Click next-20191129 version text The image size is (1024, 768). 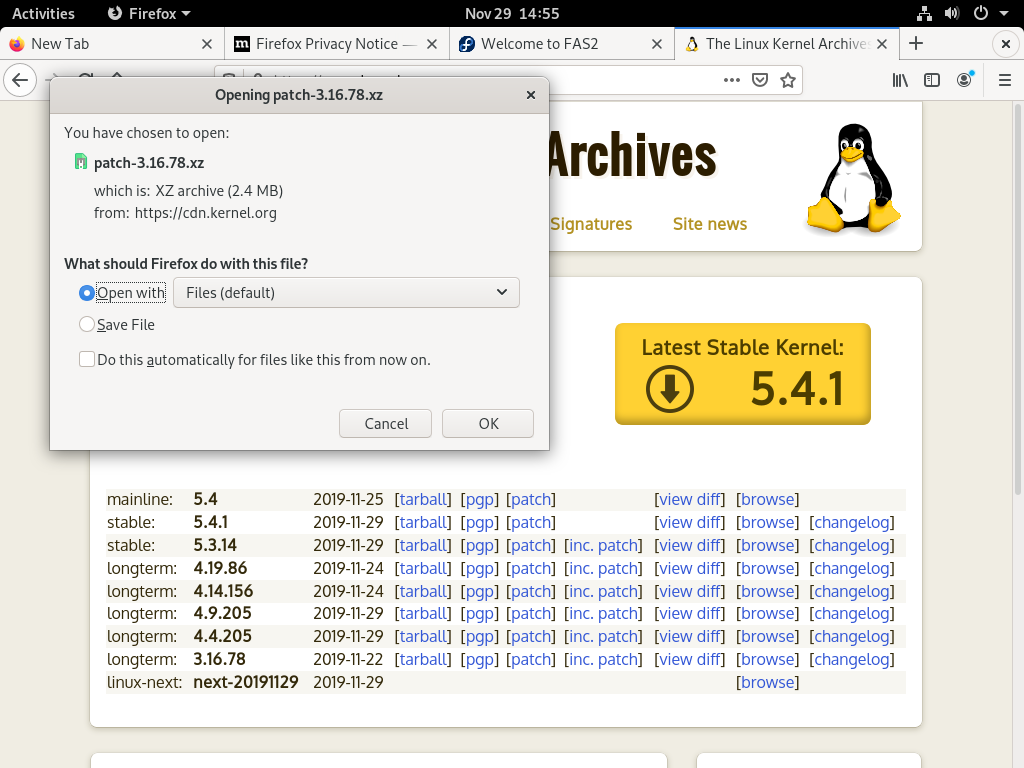[246, 682]
